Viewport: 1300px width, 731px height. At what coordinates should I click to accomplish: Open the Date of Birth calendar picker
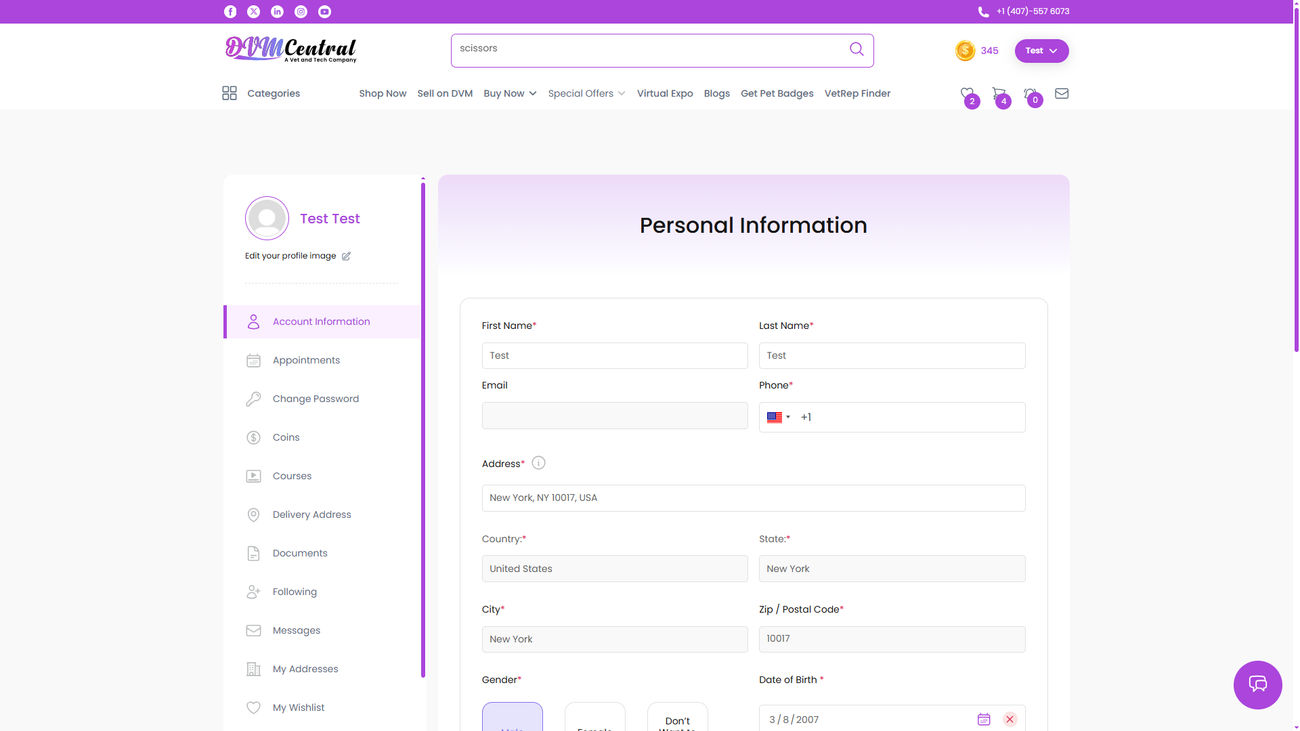[984, 720]
